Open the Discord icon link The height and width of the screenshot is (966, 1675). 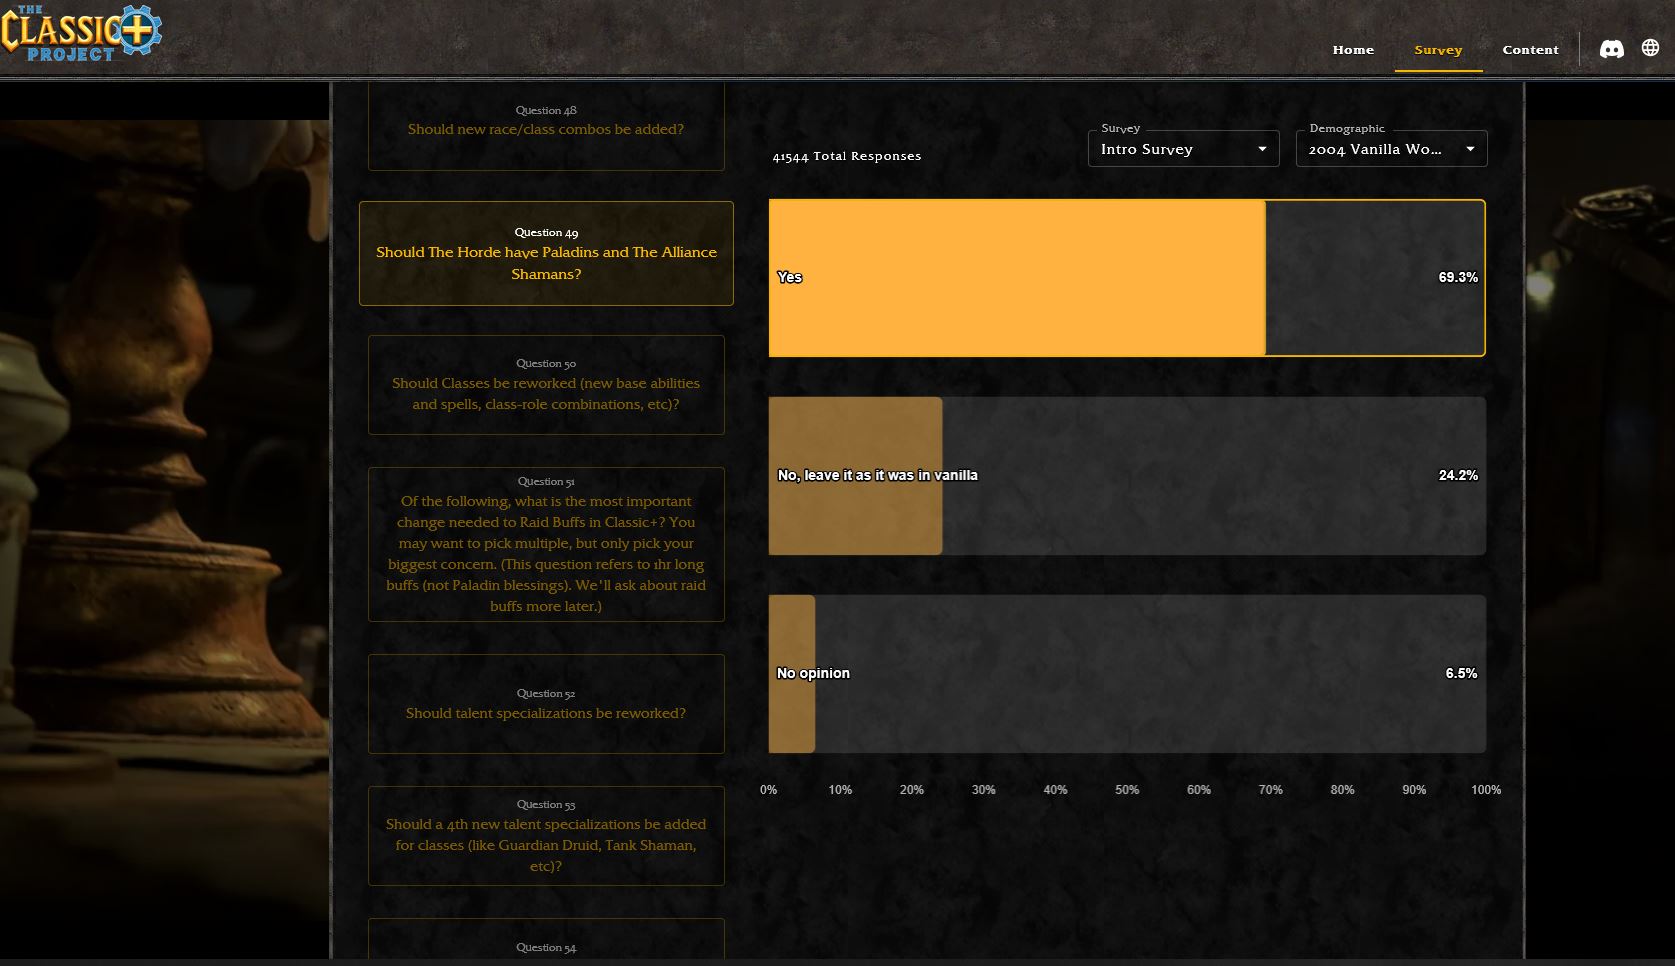point(1611,49)
